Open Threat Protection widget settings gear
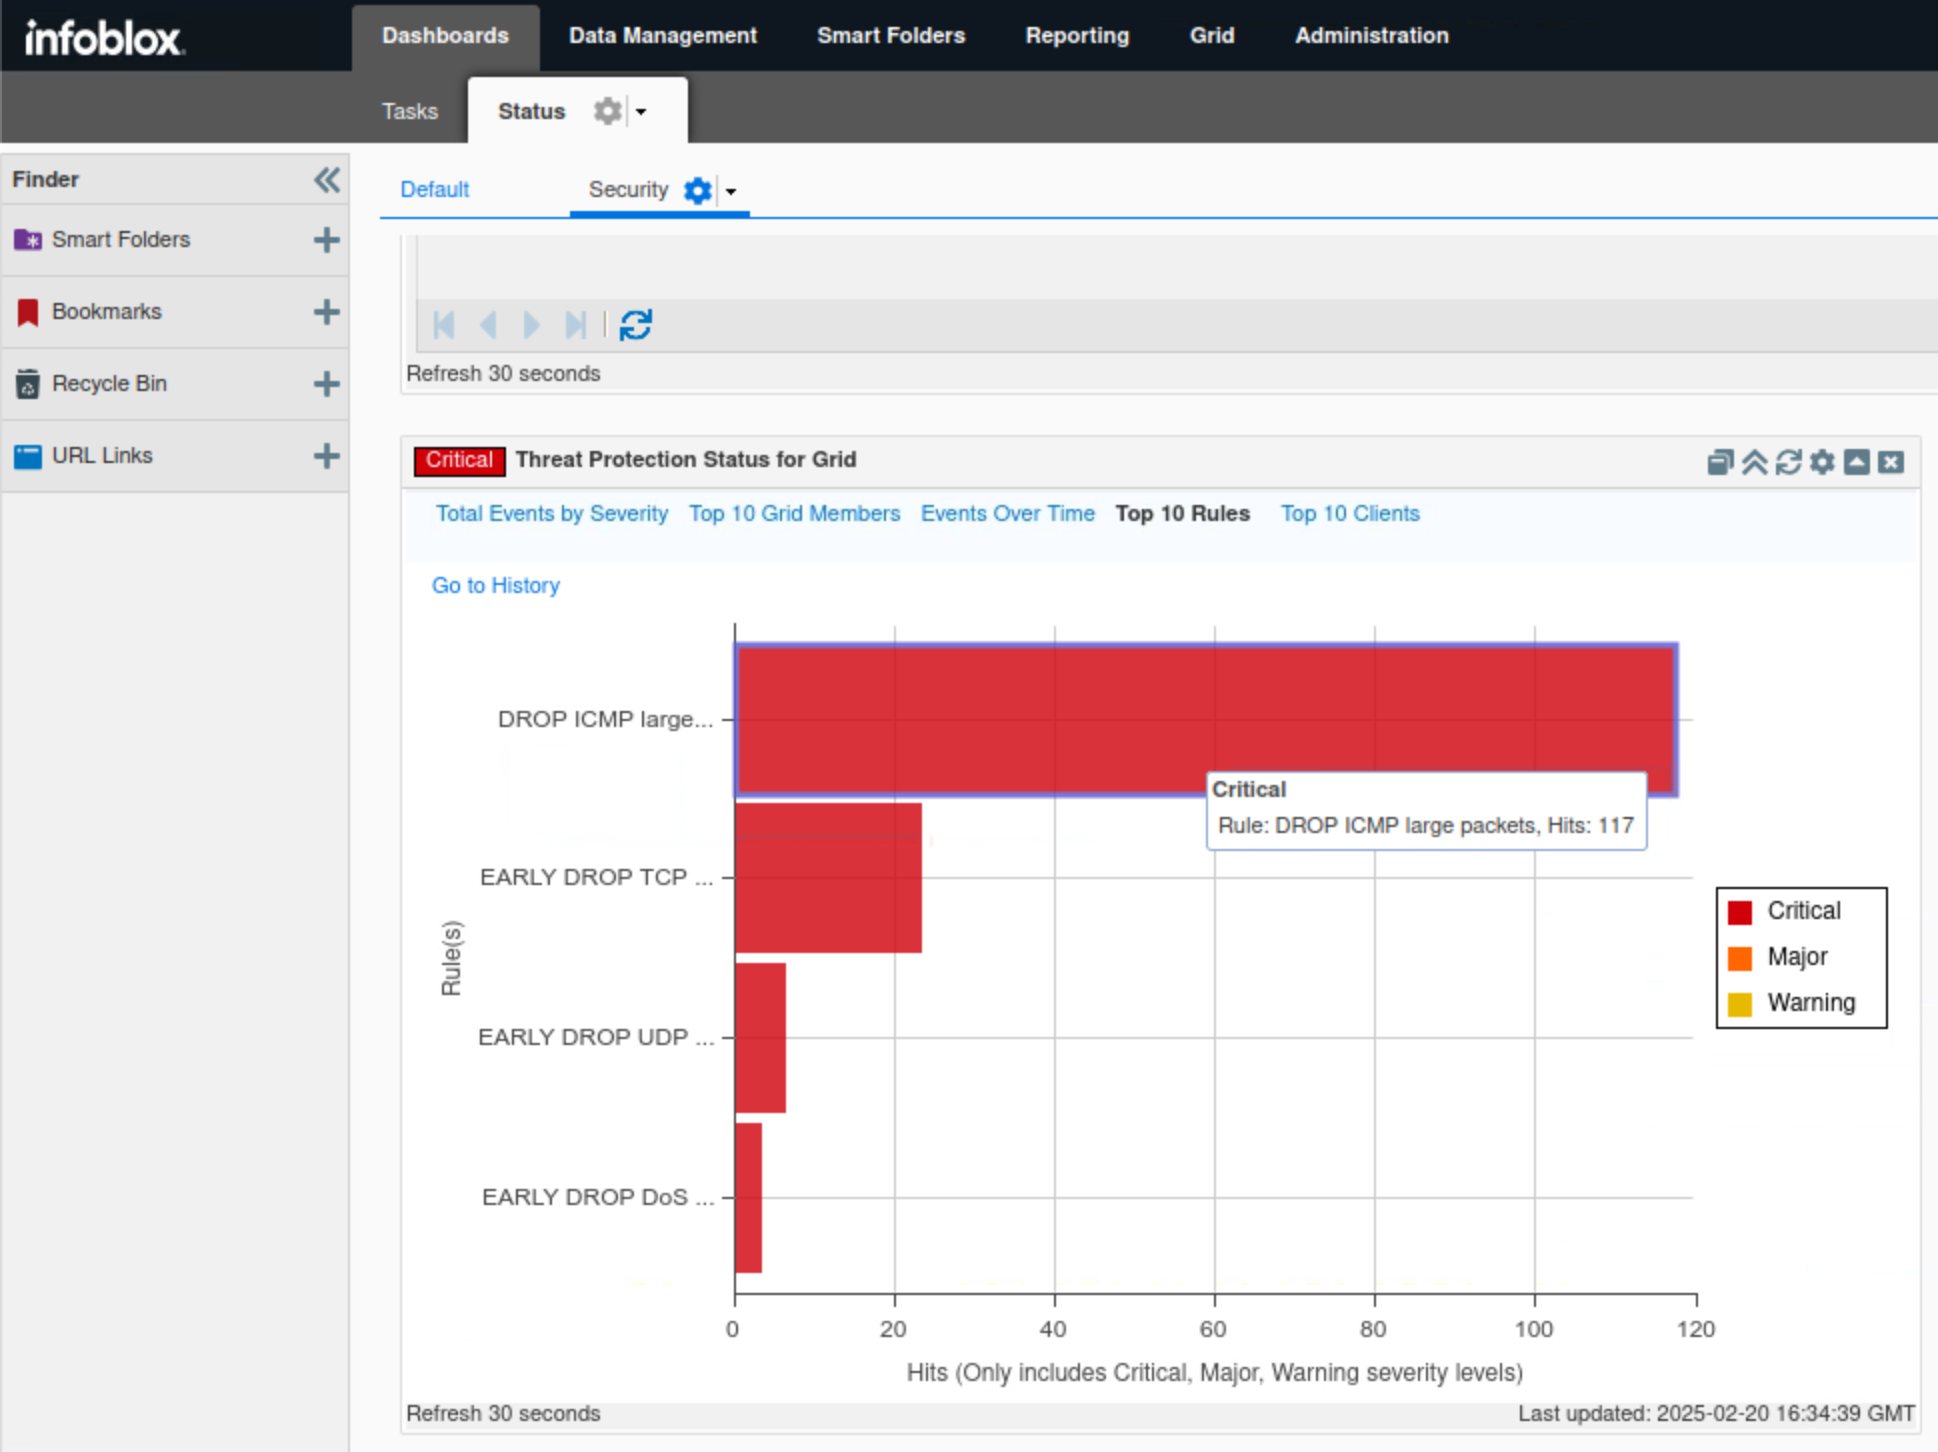 tap(1822, 461)
